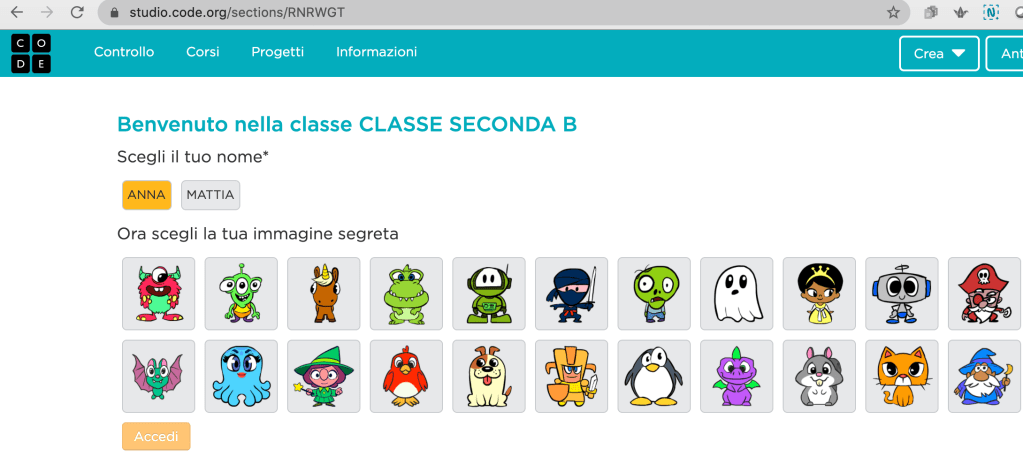Screen dimensions: 1023x457
Task: Choose the red one-eyed monster picture
Action: [159, 294]
